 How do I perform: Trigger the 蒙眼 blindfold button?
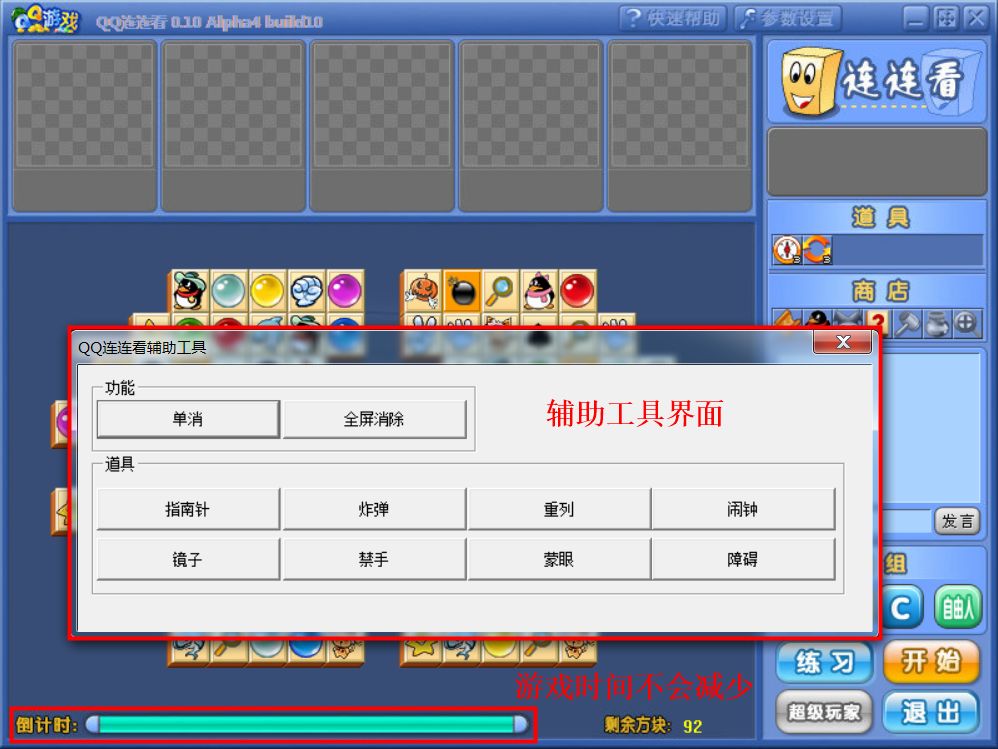coord(559,559)
